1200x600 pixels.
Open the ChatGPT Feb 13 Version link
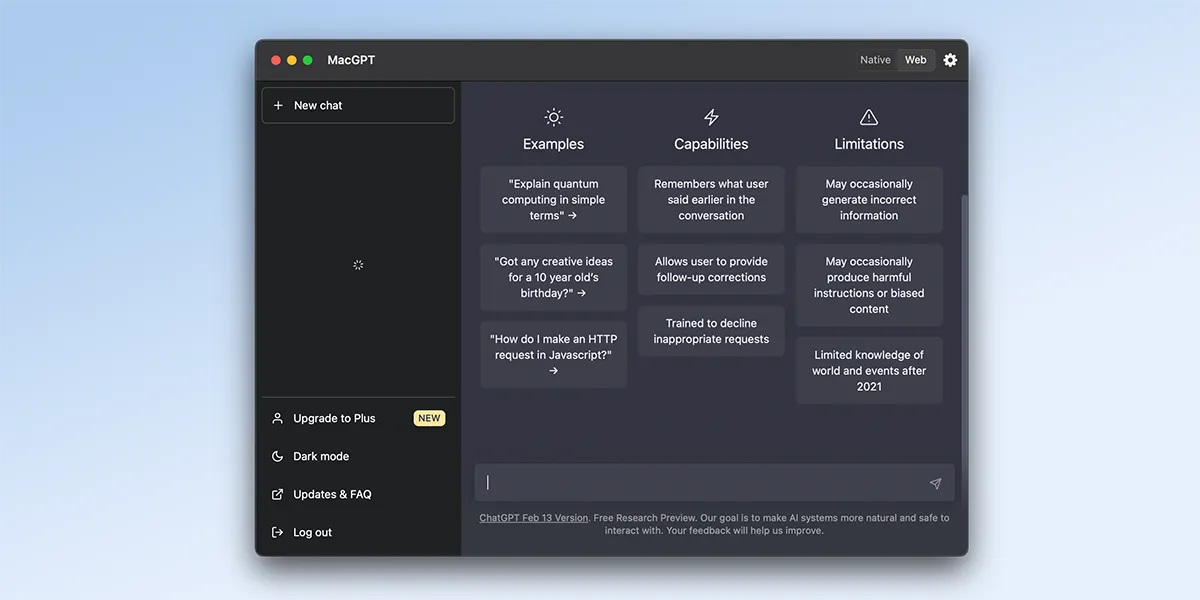534,518
